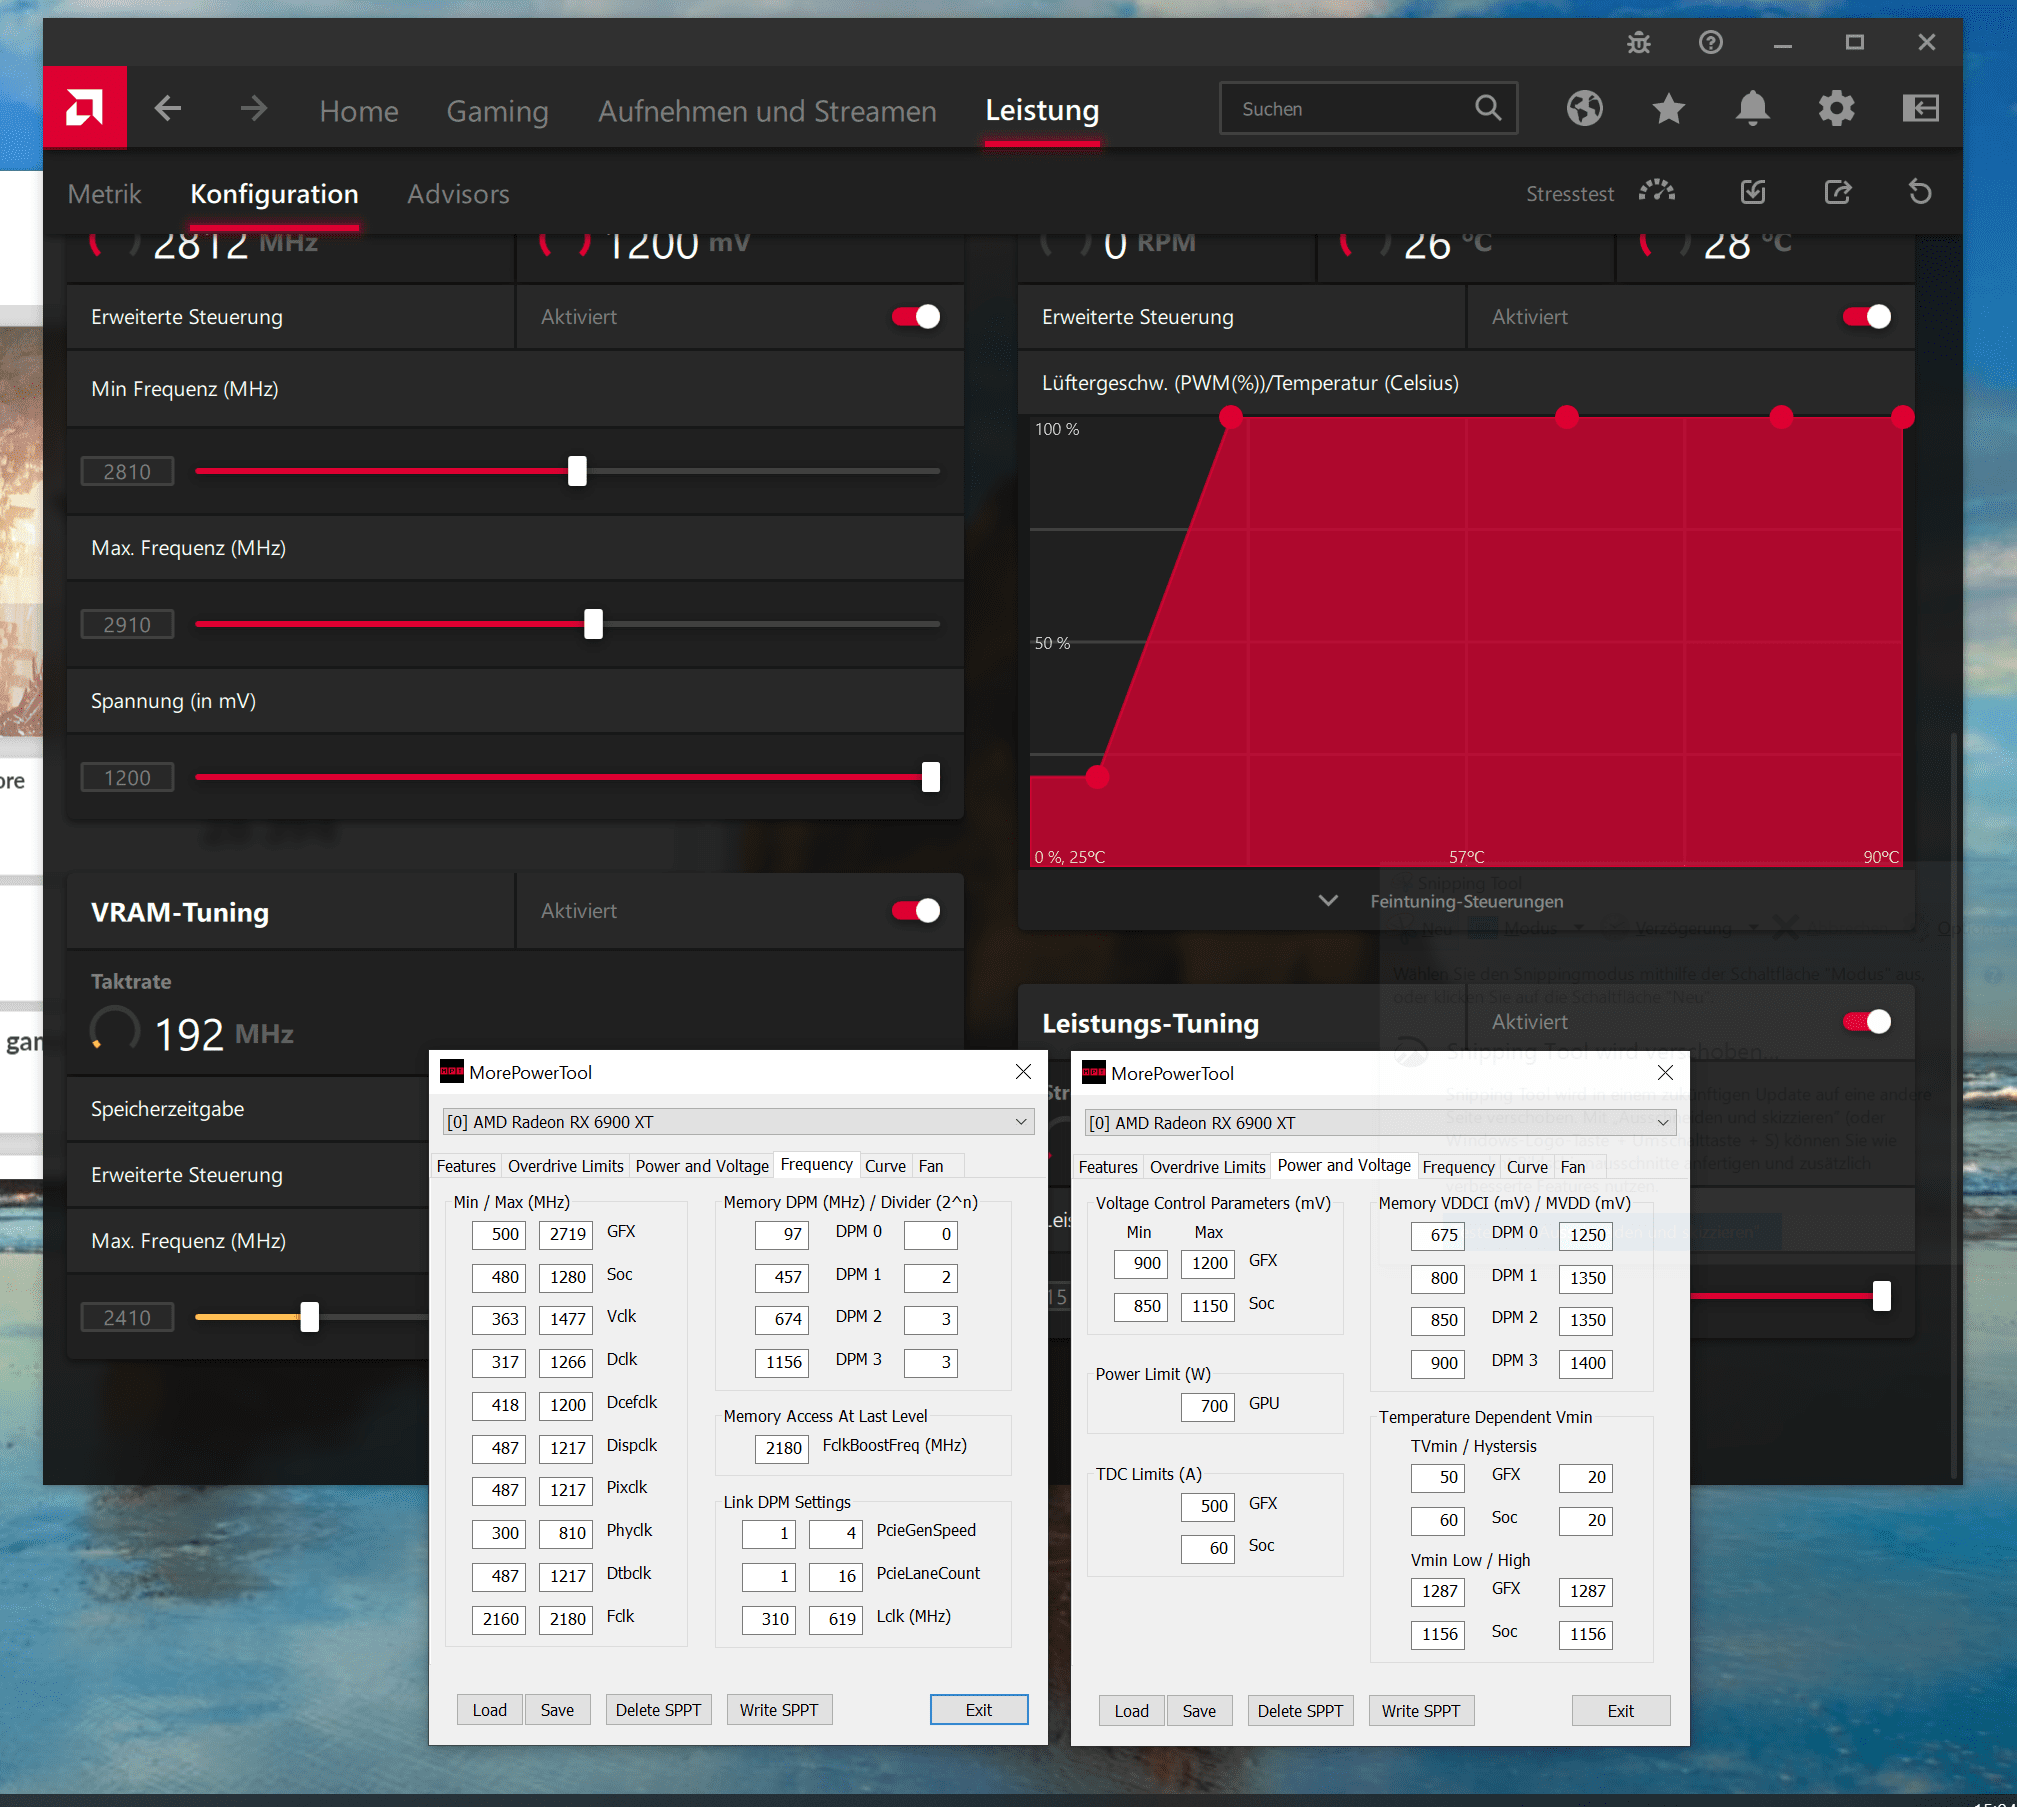Click lowest fan curve point near 25°C
2017x1807 pixels.
pos(1097,777)
